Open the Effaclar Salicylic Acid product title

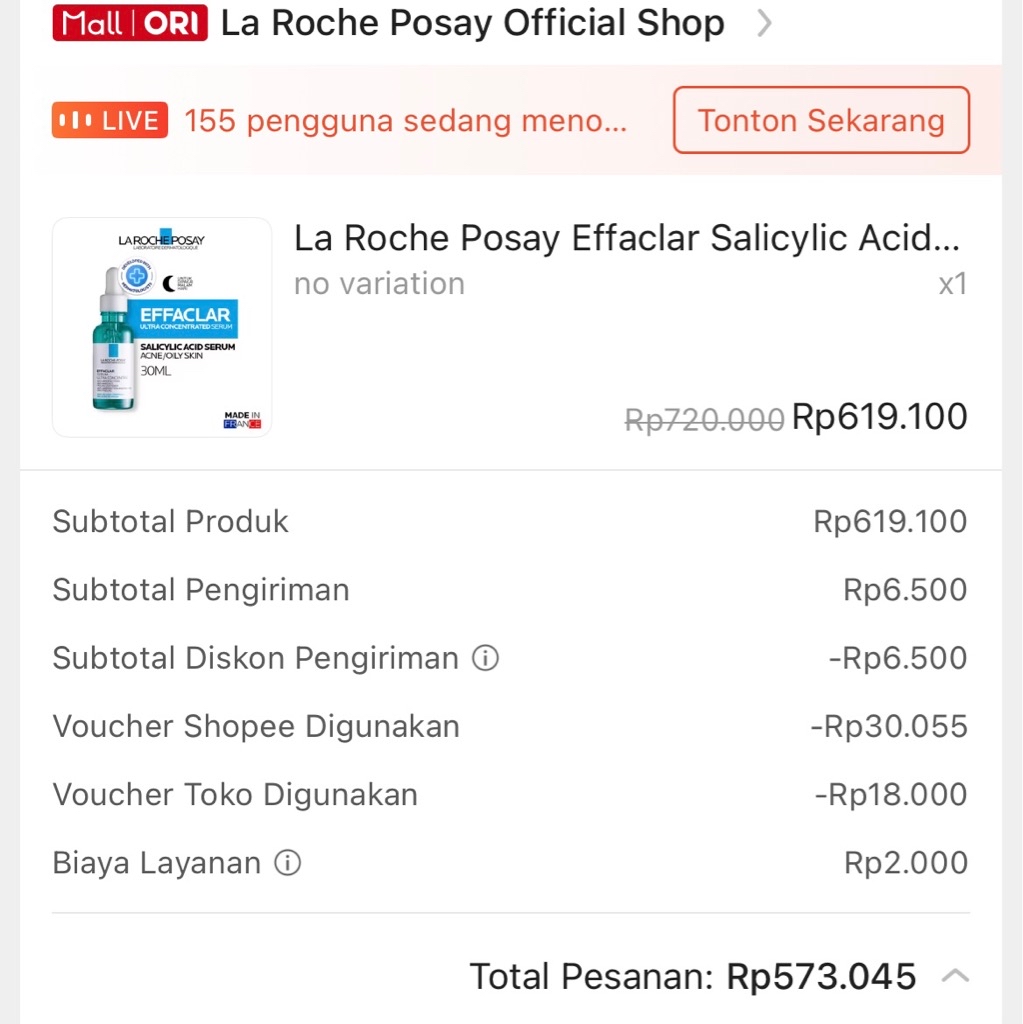tap(627, 238)
